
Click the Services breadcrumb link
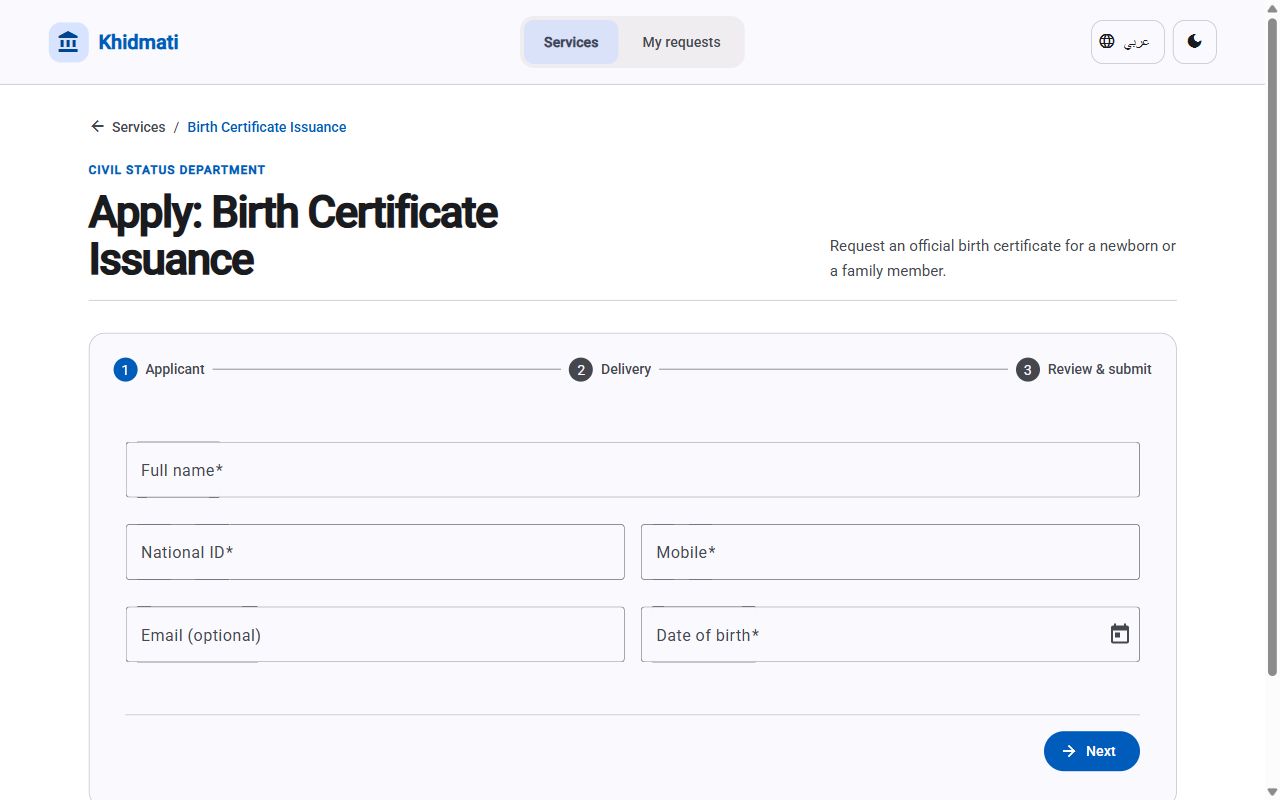tap(139, 127)
